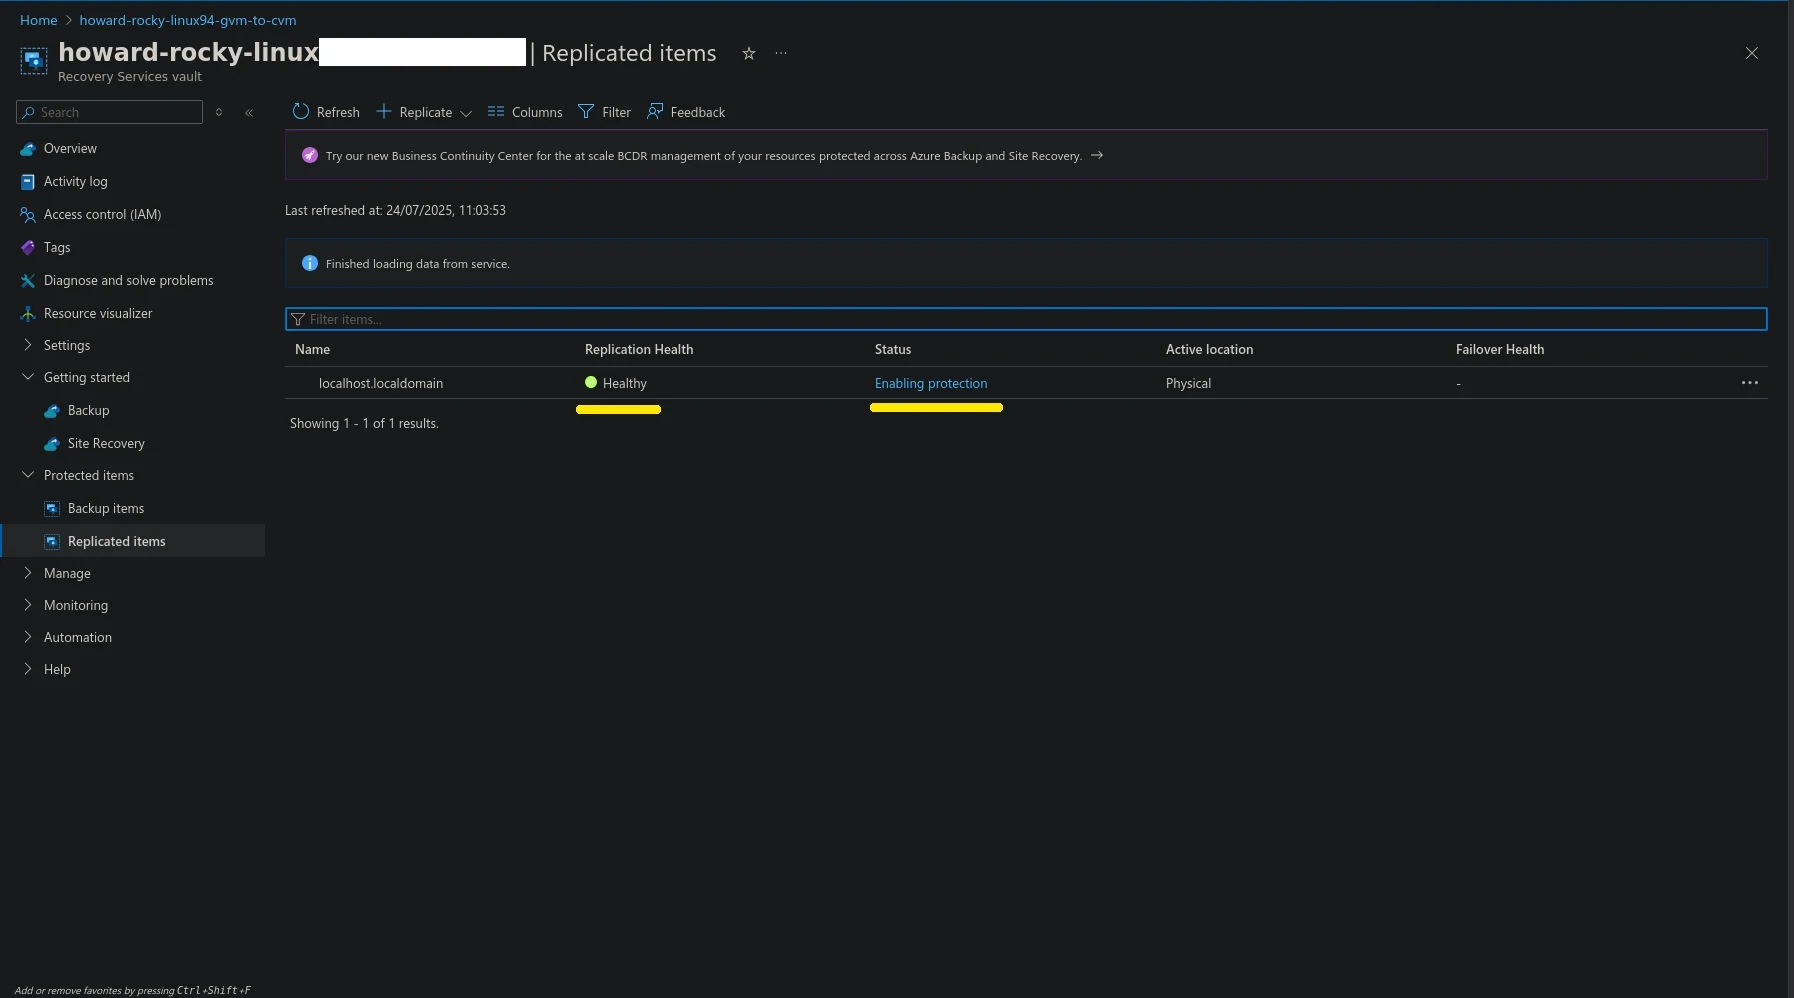The width and height of the screenshot is (1794, 998).
Task: Click the Access control people icon
Action: tap(28, 214)
